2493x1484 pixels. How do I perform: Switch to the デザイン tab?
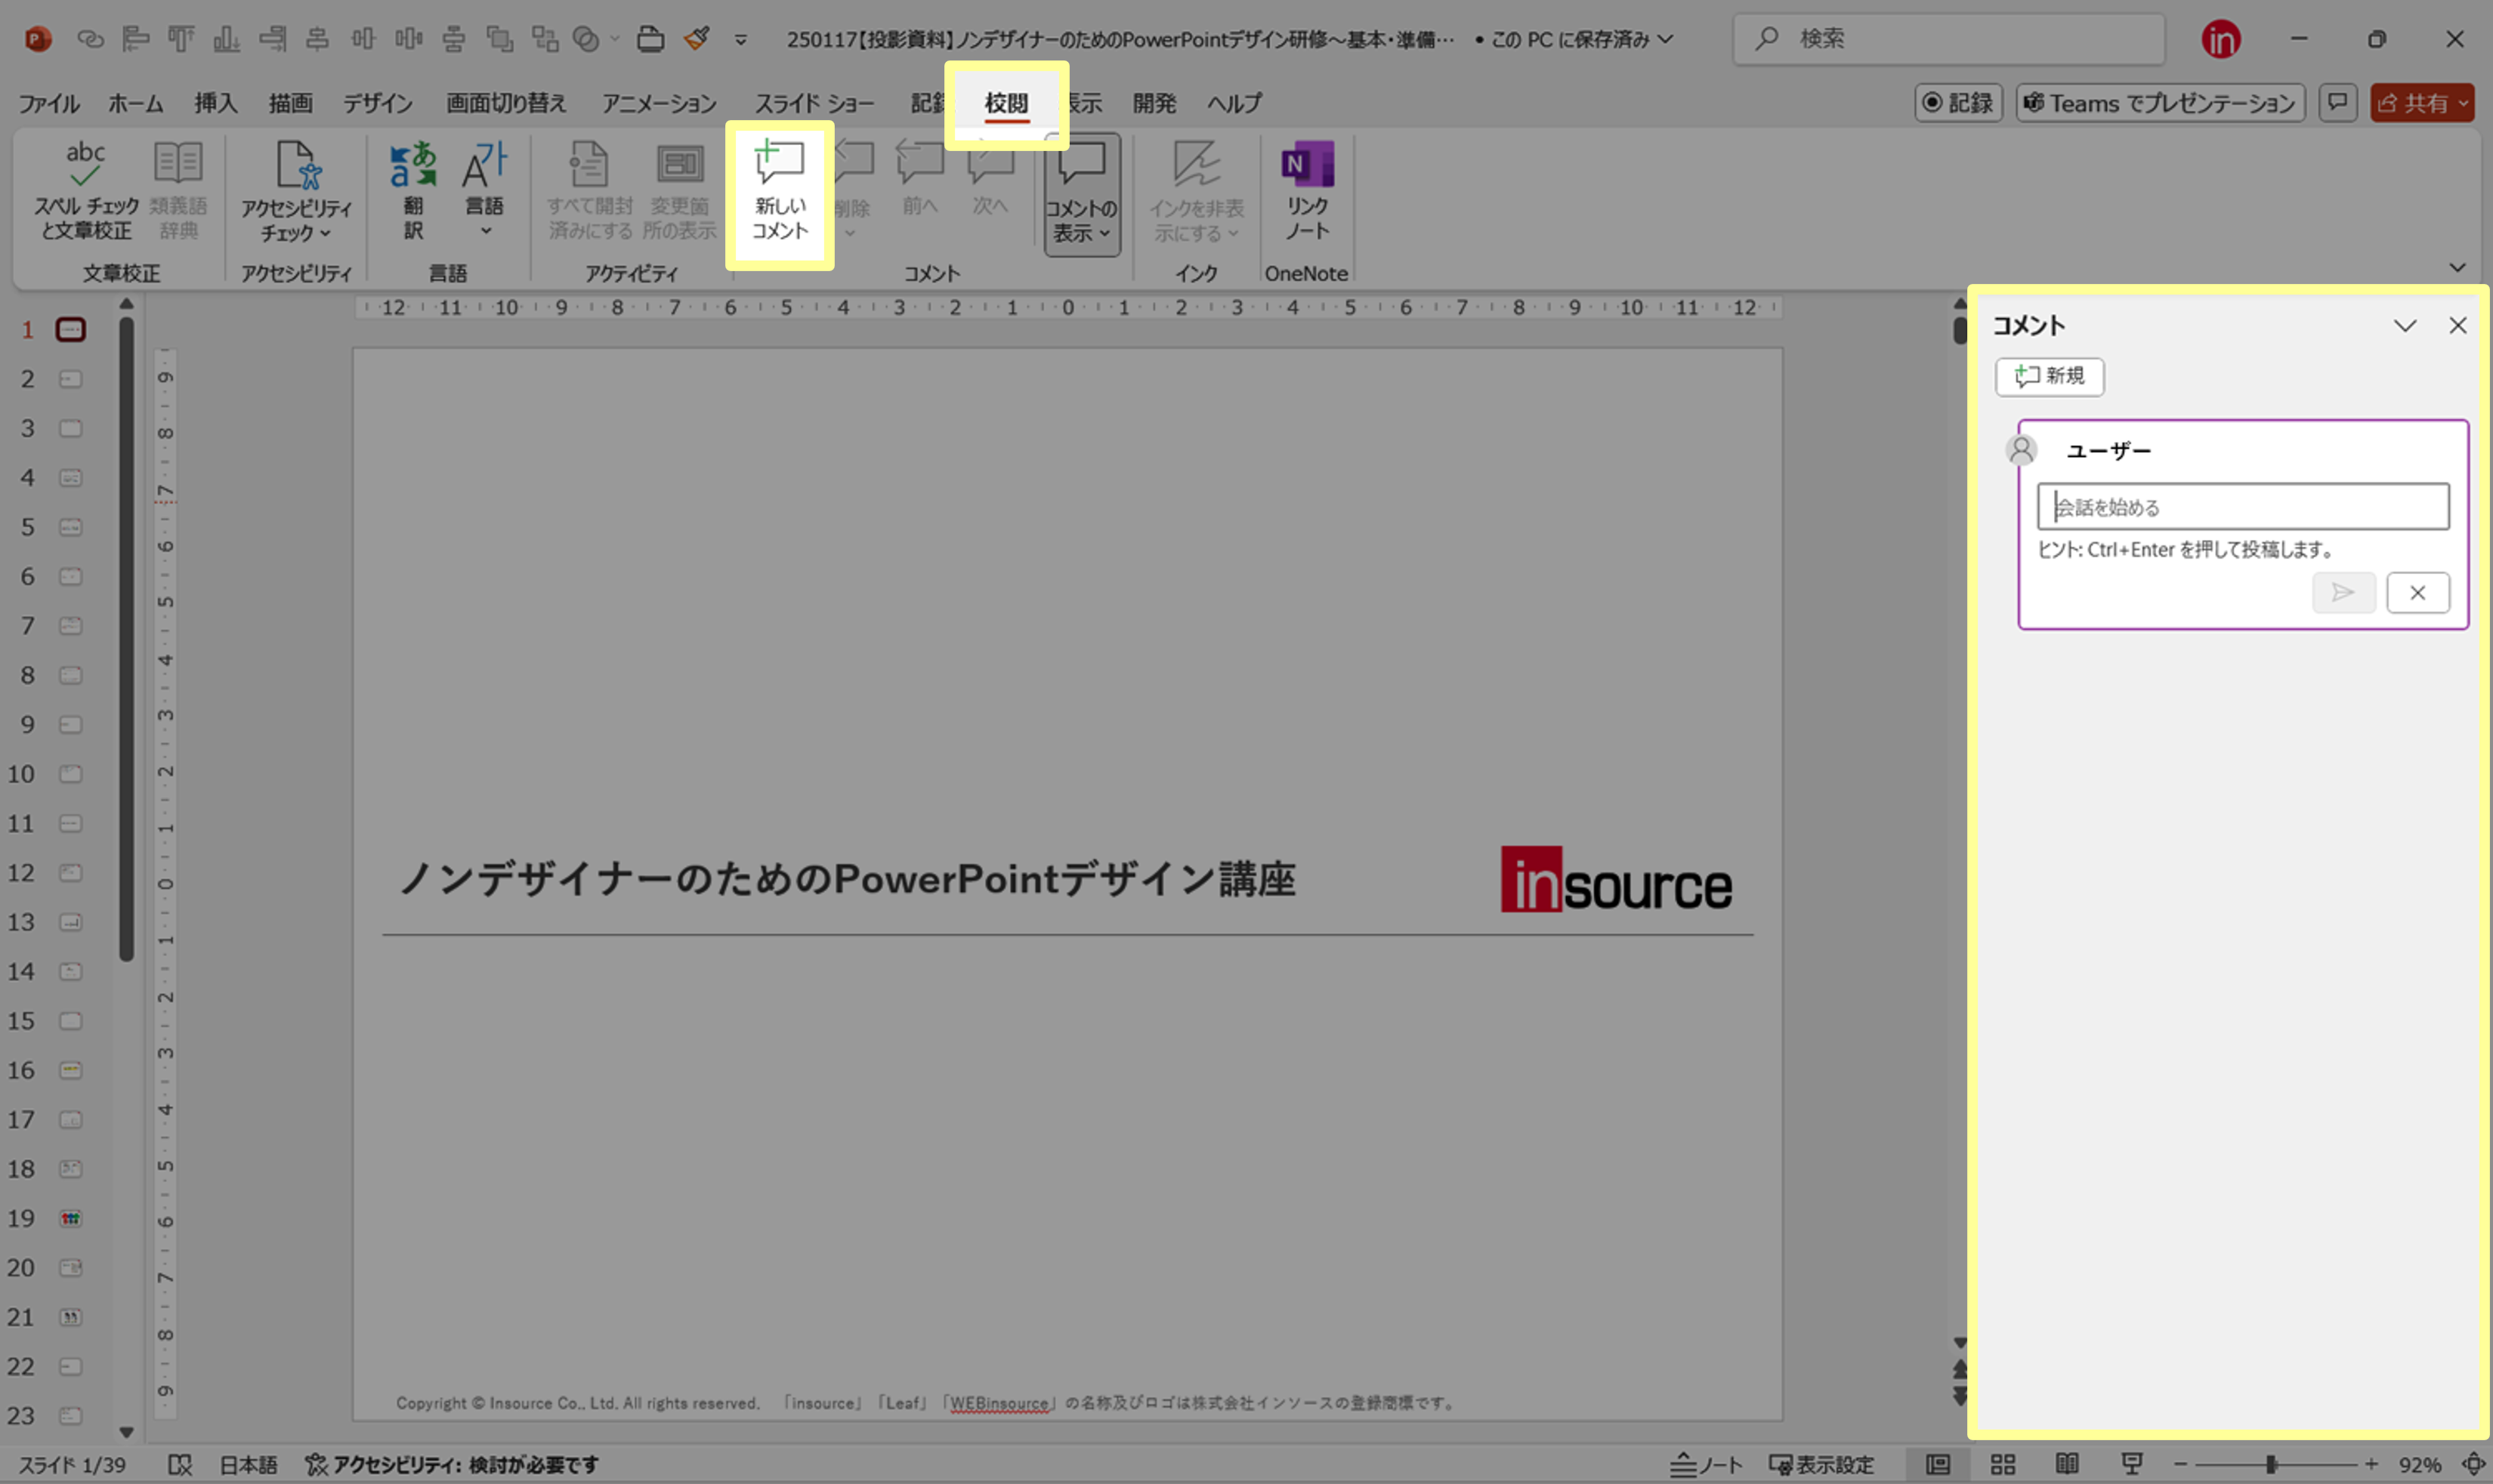pyautogui.click(x=378, y=103)
